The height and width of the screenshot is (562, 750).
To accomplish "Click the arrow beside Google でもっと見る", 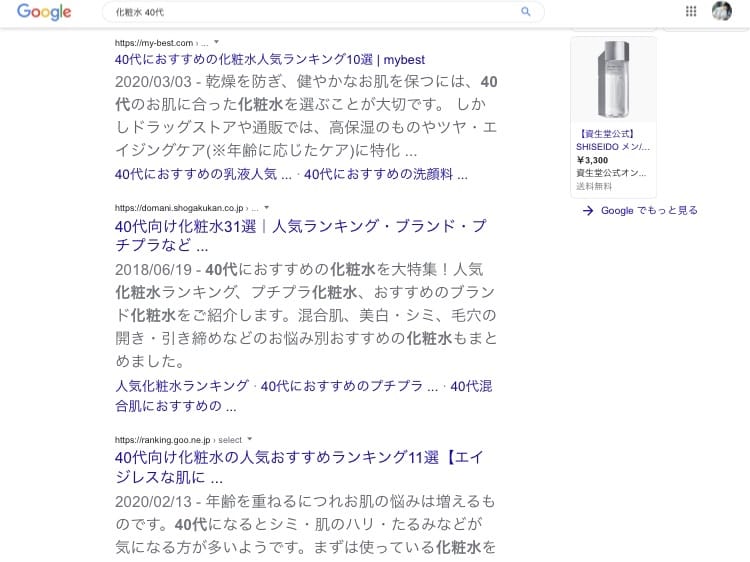I will click(x=588, y=210).
